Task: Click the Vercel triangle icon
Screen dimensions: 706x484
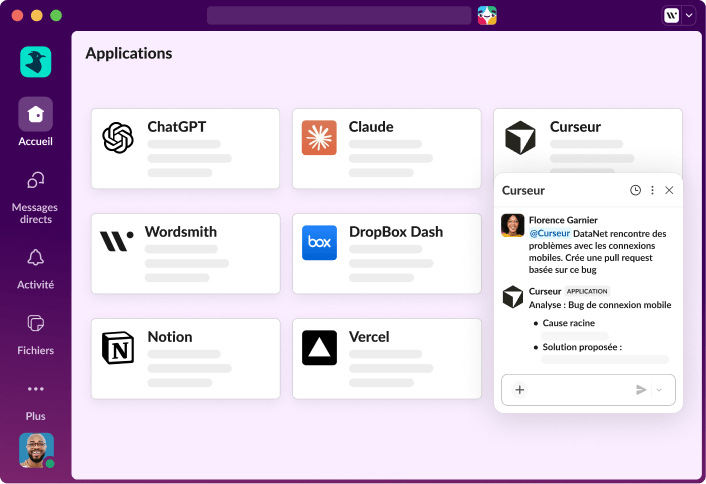Action: [319, 348]
